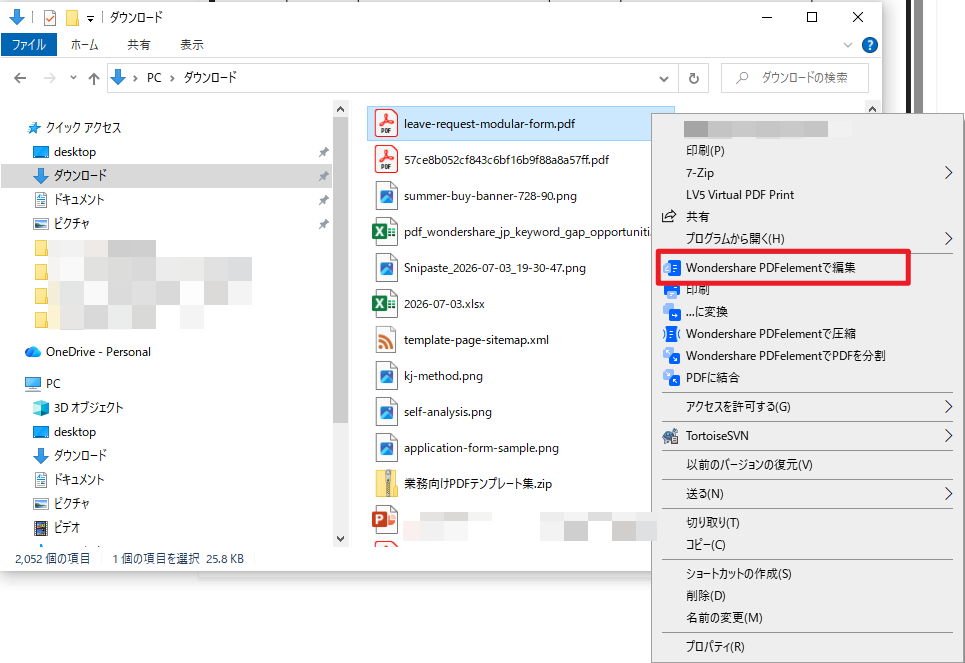
Task: Click the PowerPoint file icon in the list
Action: tap(385, 520)
